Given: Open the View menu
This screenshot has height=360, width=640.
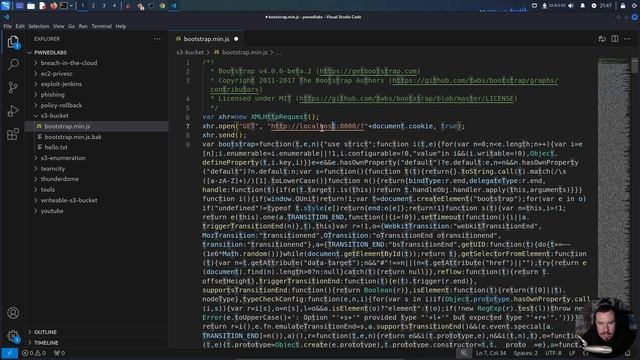Looking at the screenshot, I should [x=58, y=26].
